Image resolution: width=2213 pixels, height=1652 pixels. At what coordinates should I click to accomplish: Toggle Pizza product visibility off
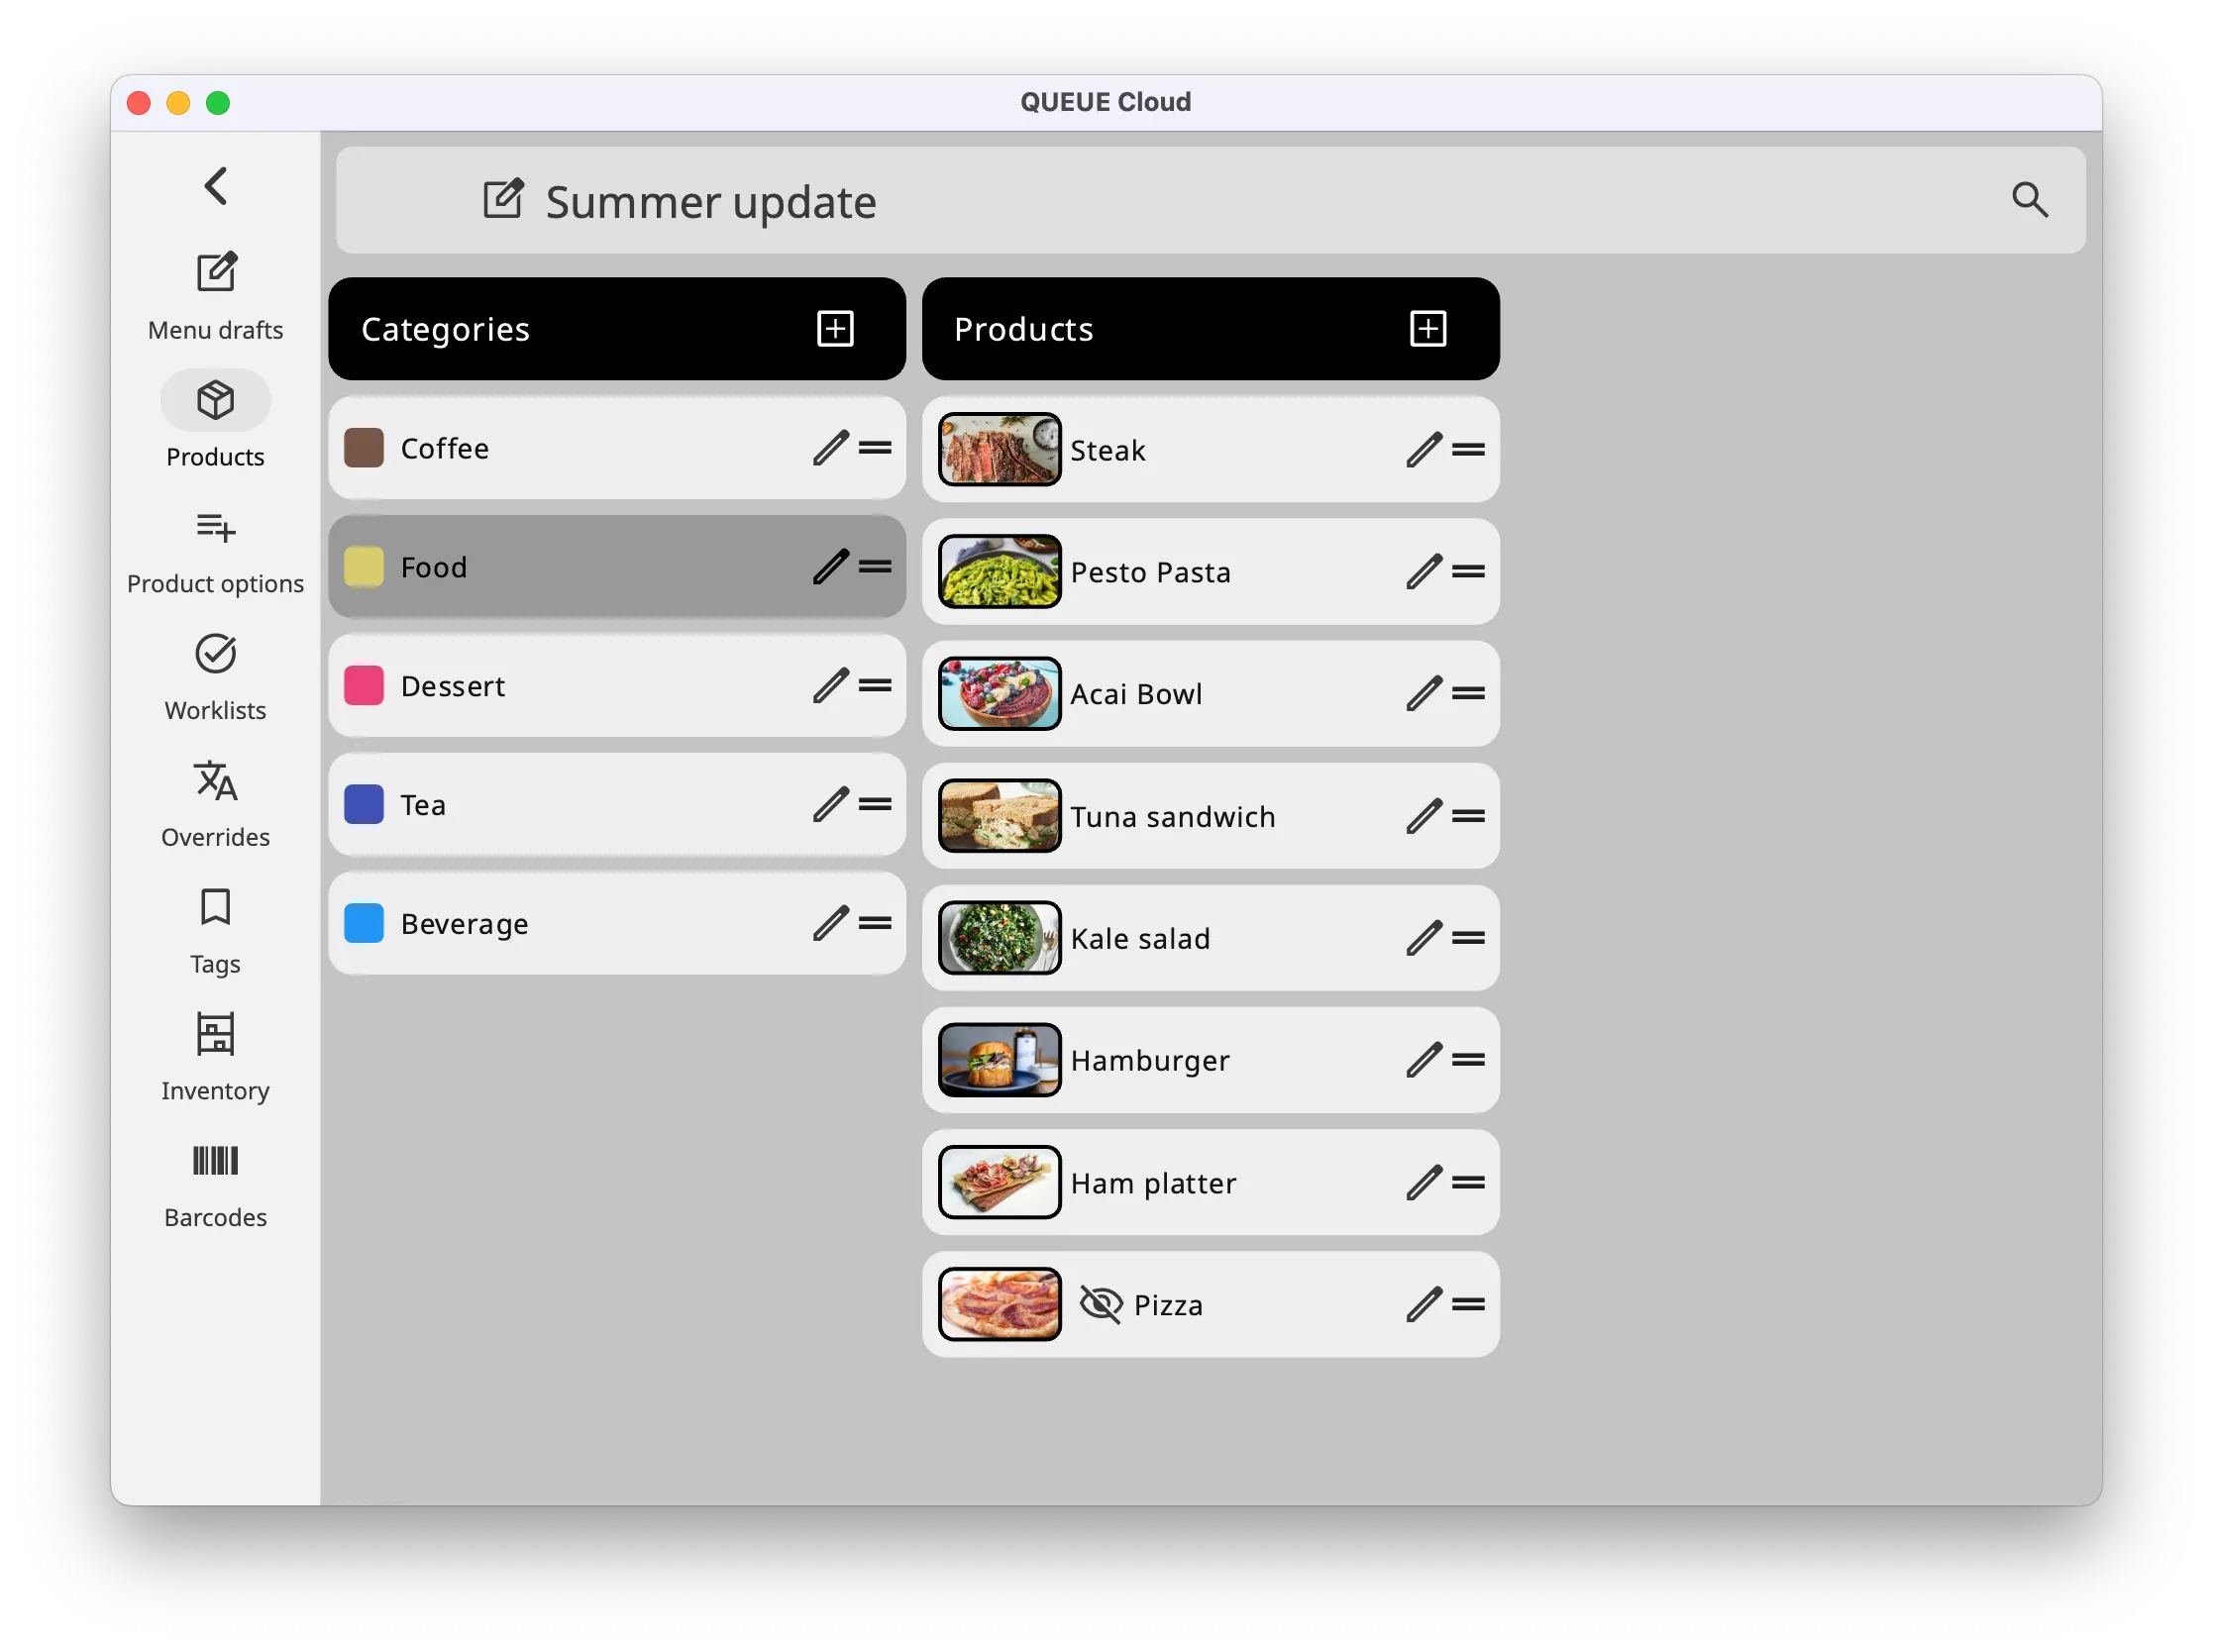pos(1099,1301)
